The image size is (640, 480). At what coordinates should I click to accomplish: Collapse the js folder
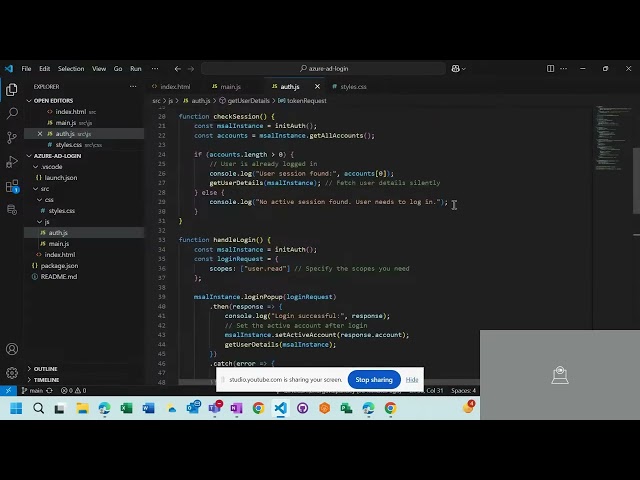point(40,222)
